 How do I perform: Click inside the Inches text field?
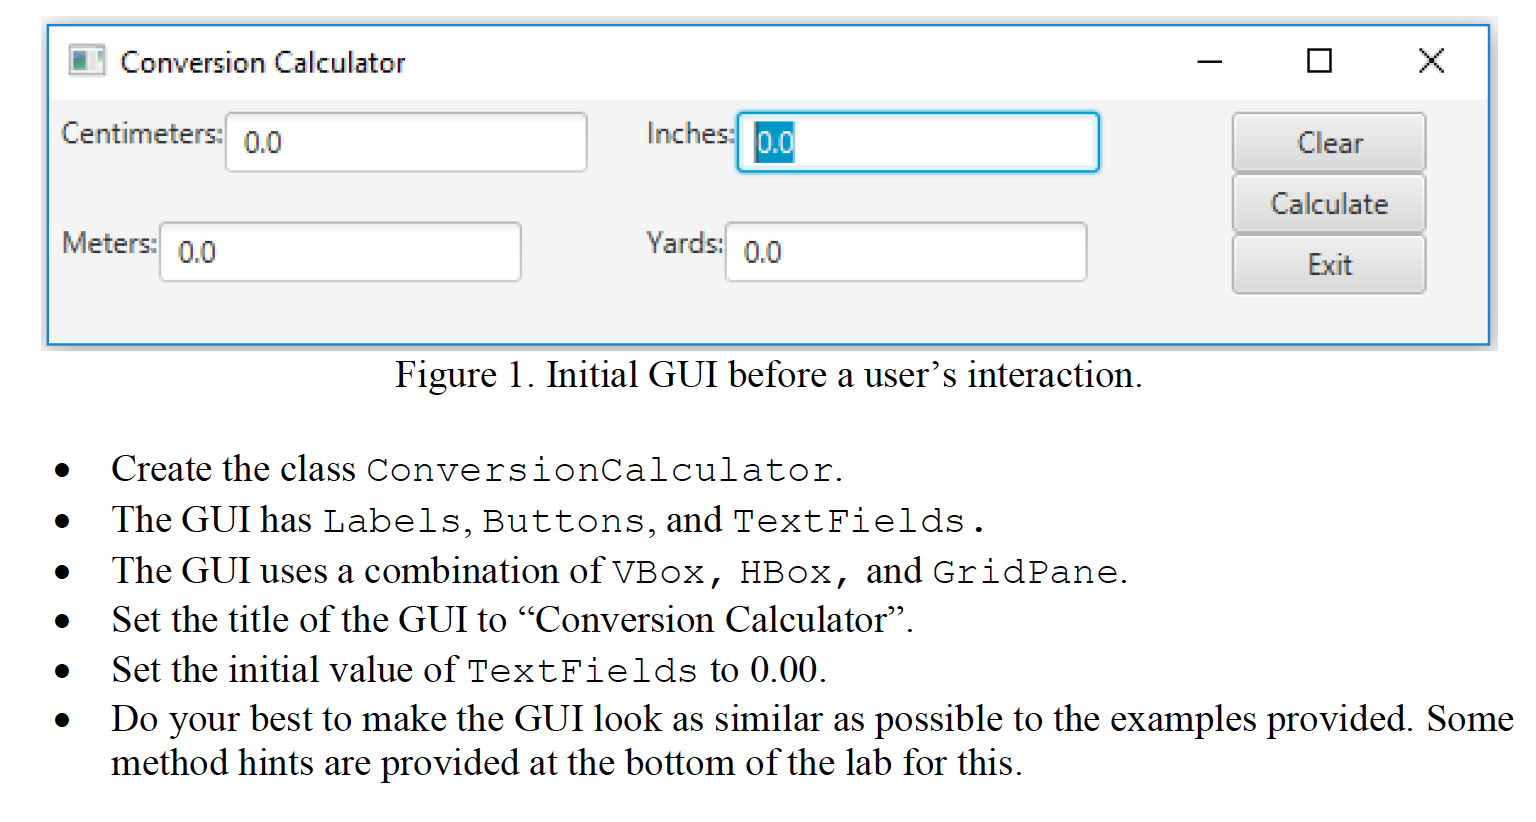coord(917,142)
